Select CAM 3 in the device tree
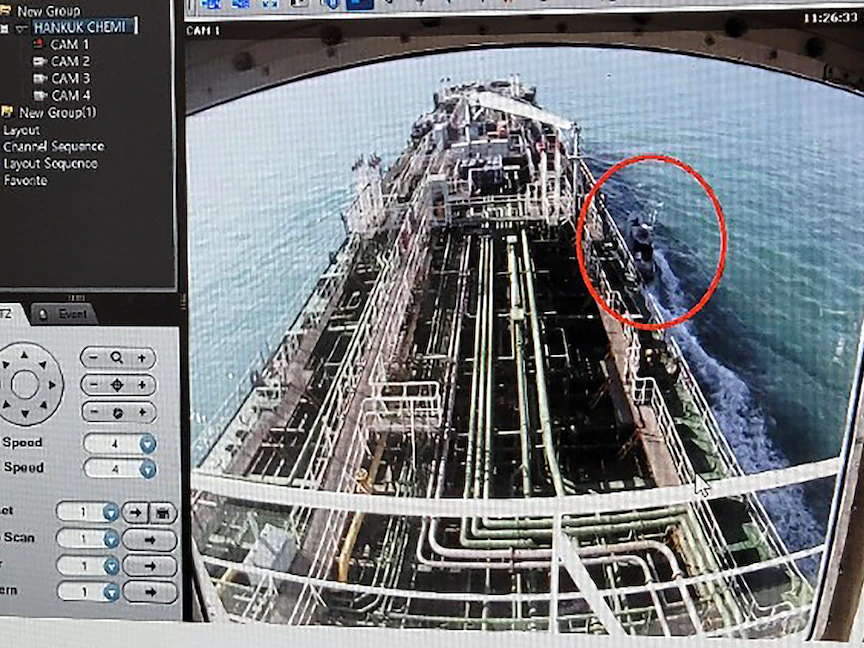 point(70,78)
